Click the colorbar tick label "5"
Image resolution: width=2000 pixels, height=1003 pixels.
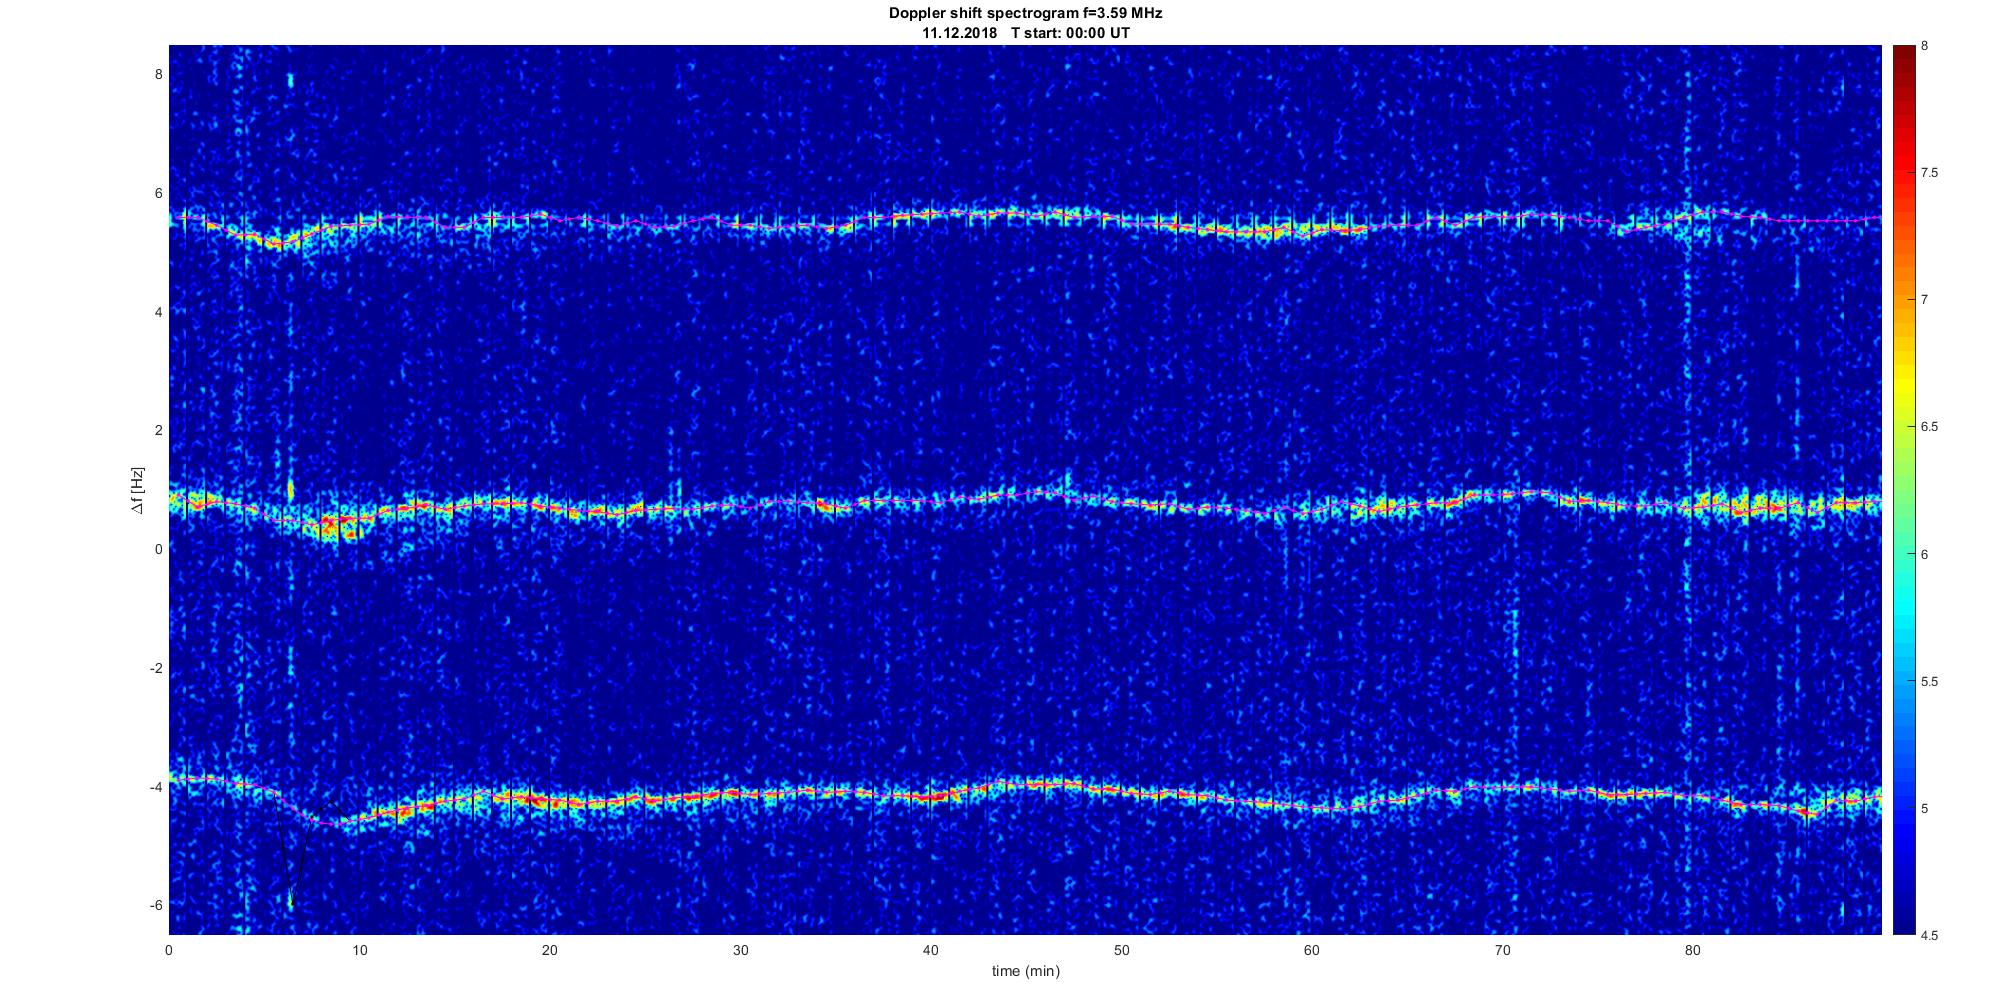click(1925, 808)
